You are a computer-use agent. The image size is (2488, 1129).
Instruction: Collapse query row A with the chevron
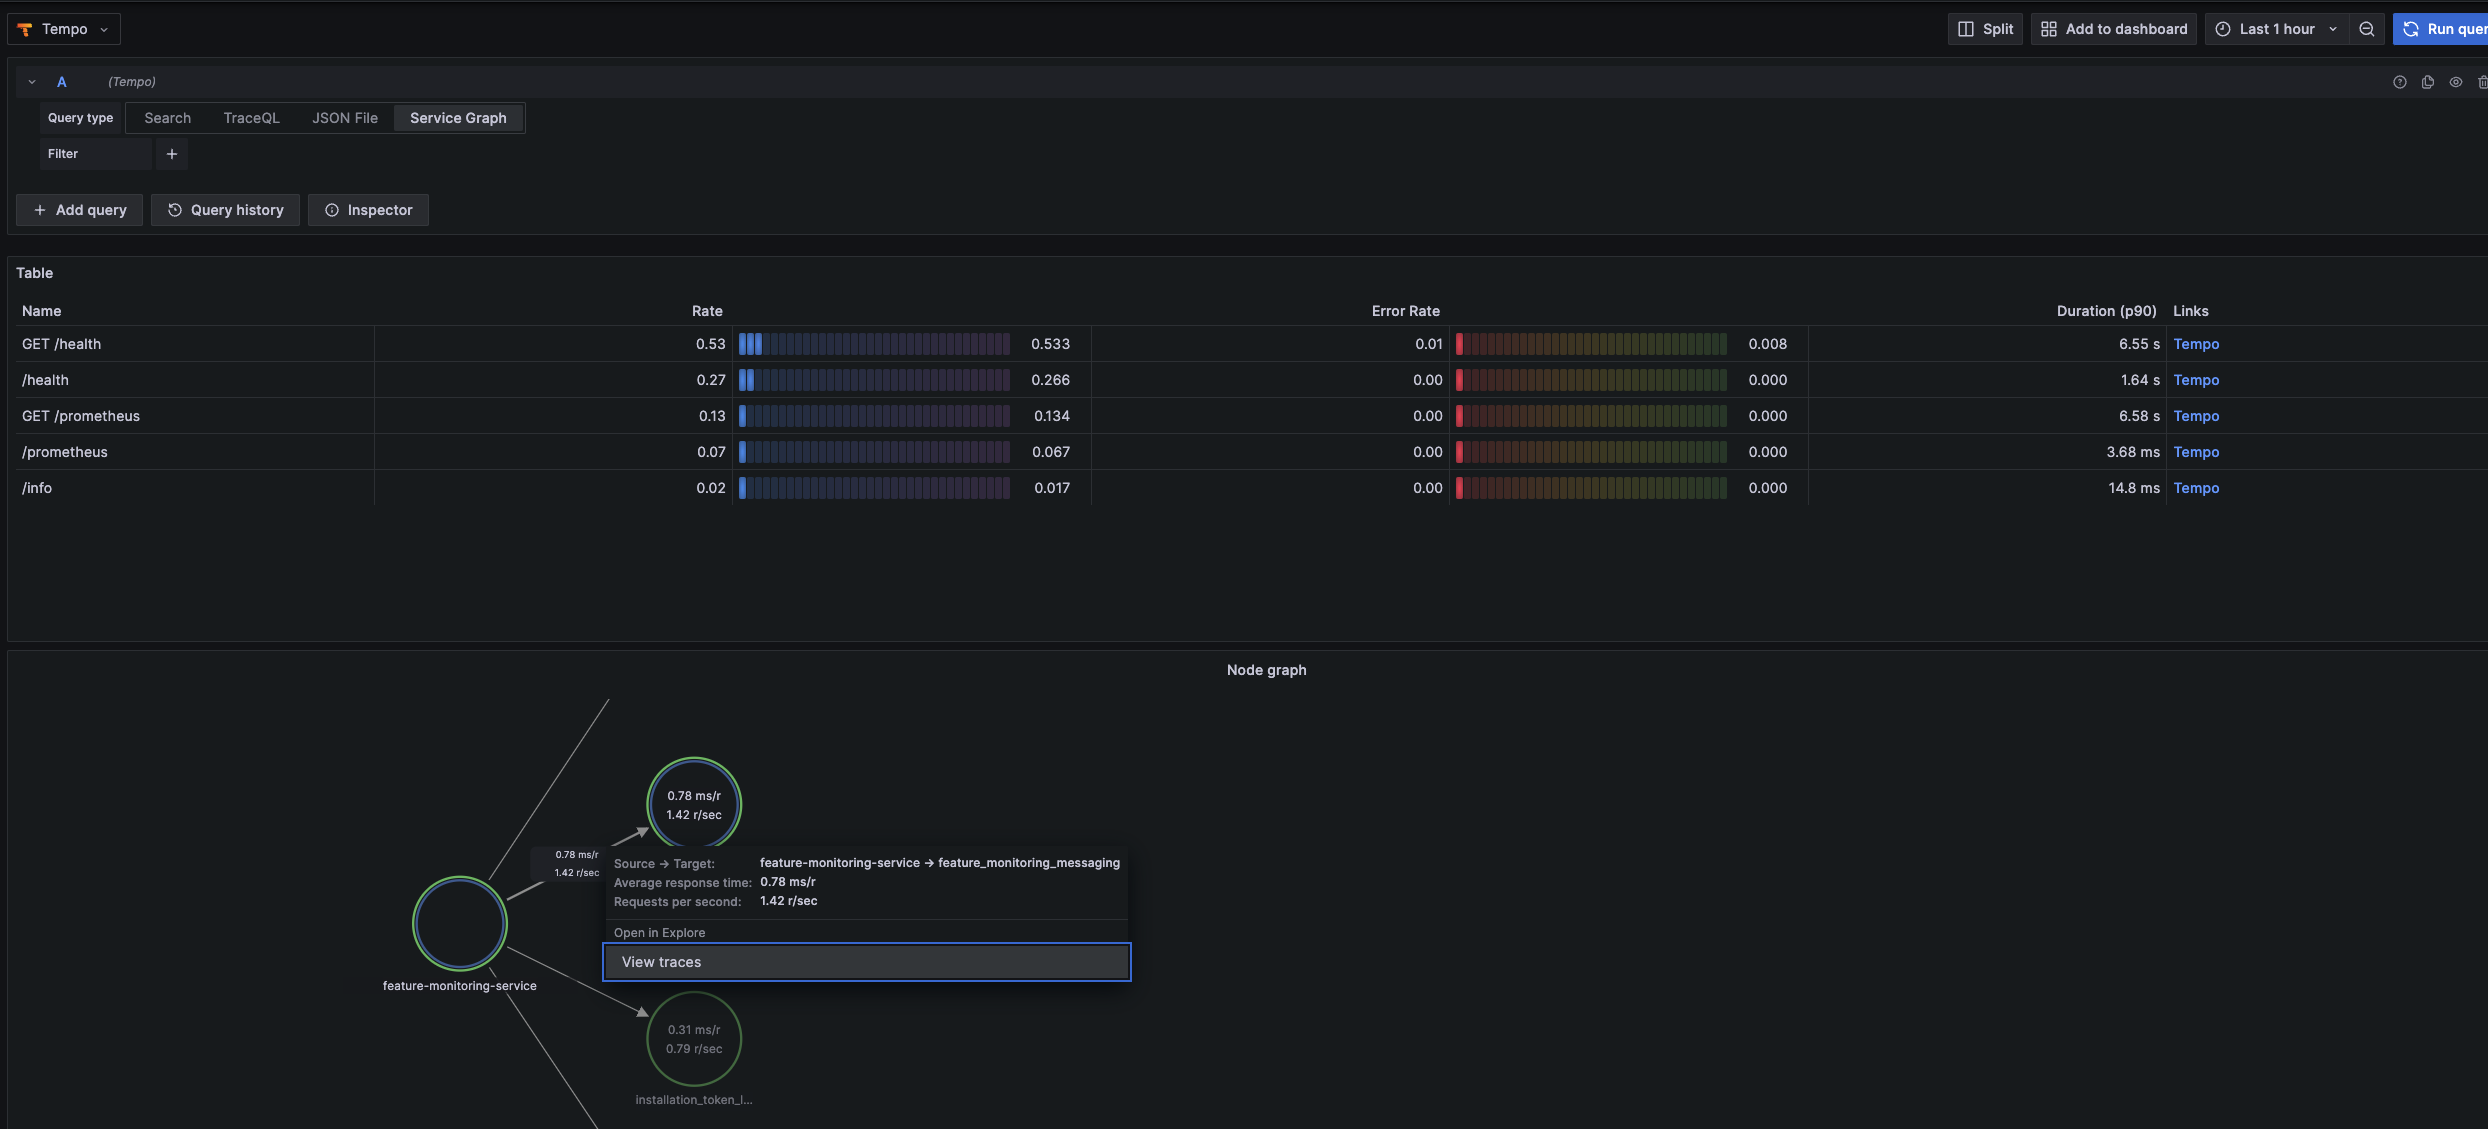[30, 81]
